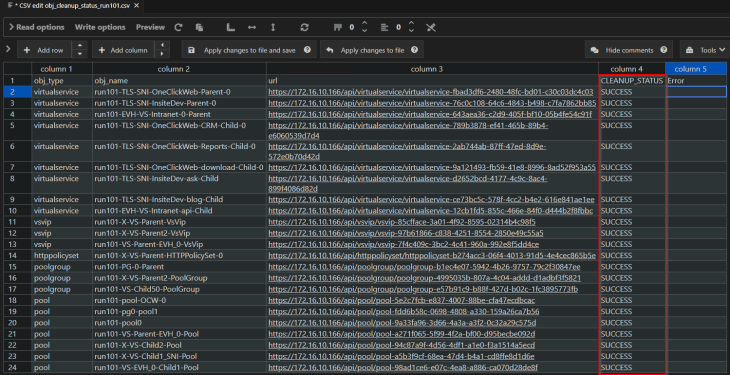The height and width of the screenshot is (375, 730).
Task: Click the crossed pin reset icon
Action: click(431, 27)
